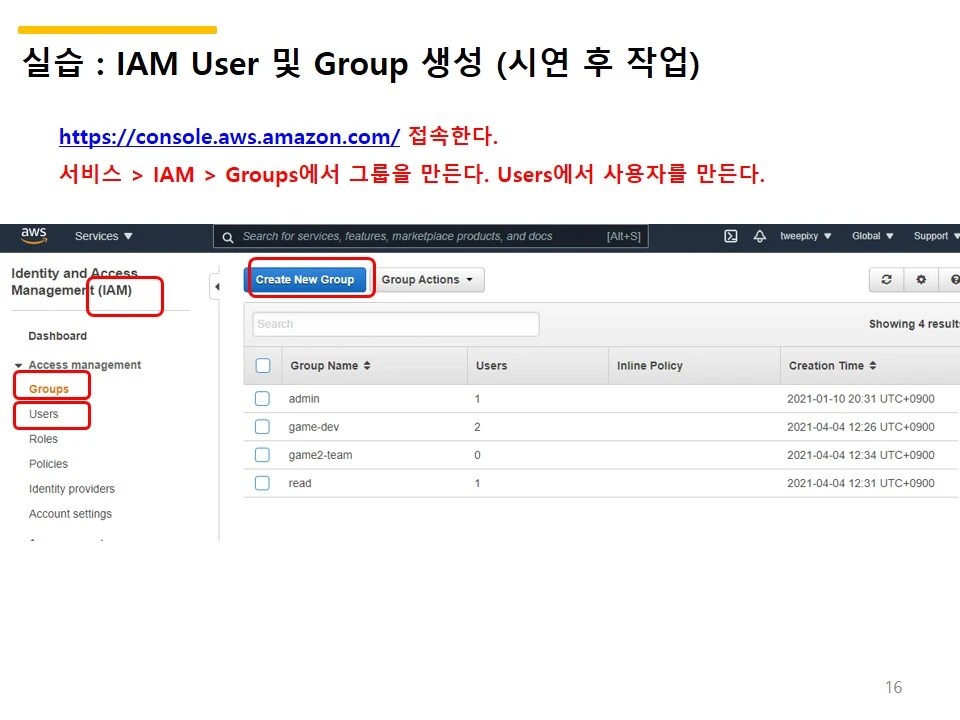Image resolution: width=960 pixels, height=720 pixels.
Task: Open the tweepixy account dropdown
Action: coord(805,236)
